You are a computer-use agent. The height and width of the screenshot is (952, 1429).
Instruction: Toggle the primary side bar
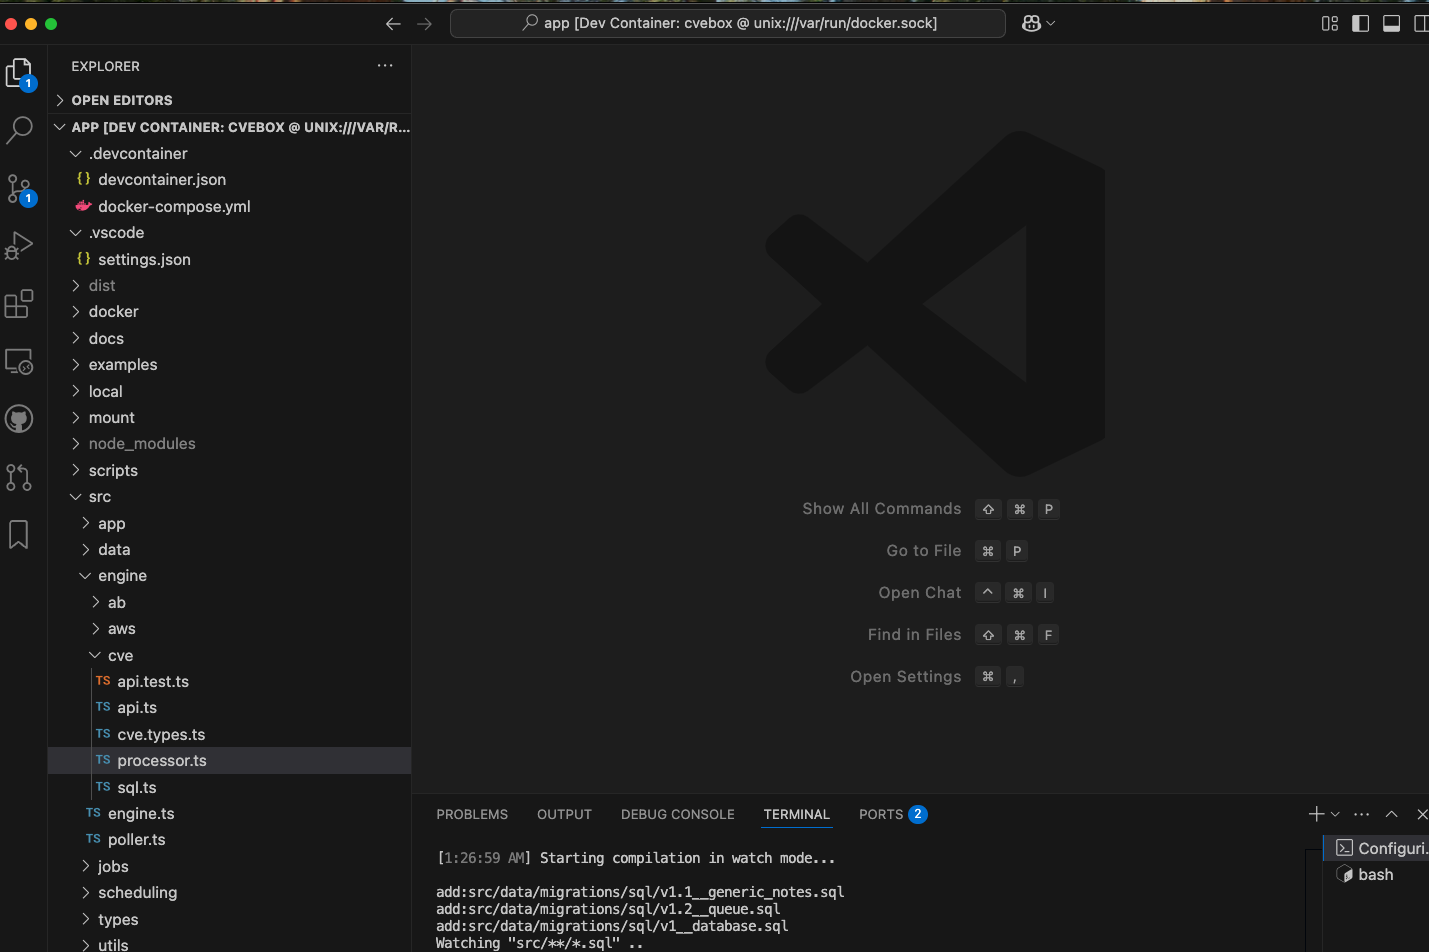[1360, 23]
